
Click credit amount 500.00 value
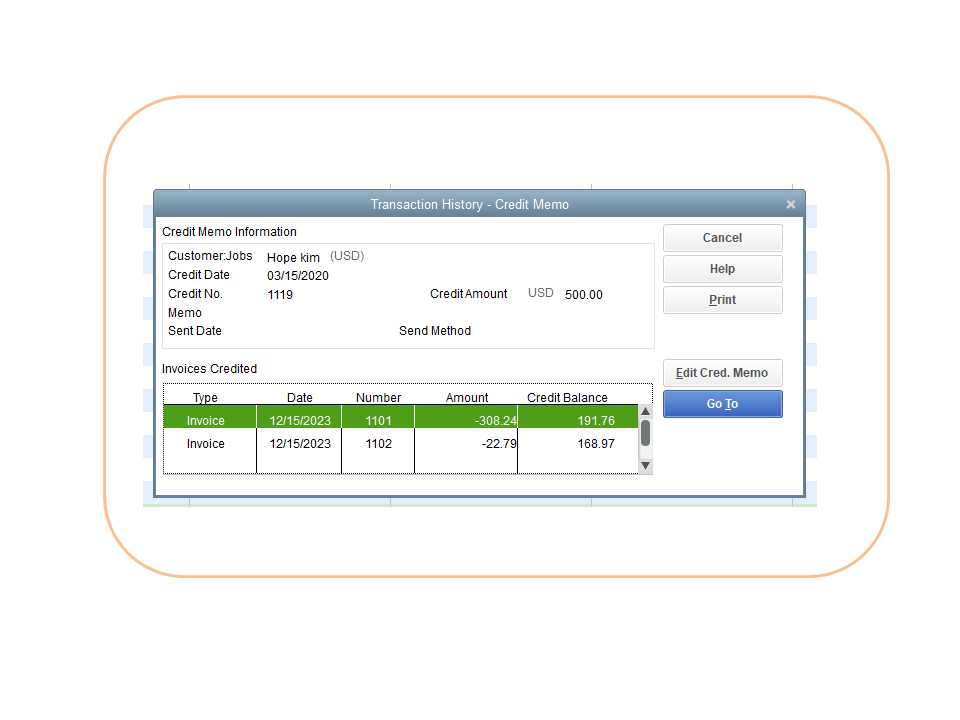583,295
